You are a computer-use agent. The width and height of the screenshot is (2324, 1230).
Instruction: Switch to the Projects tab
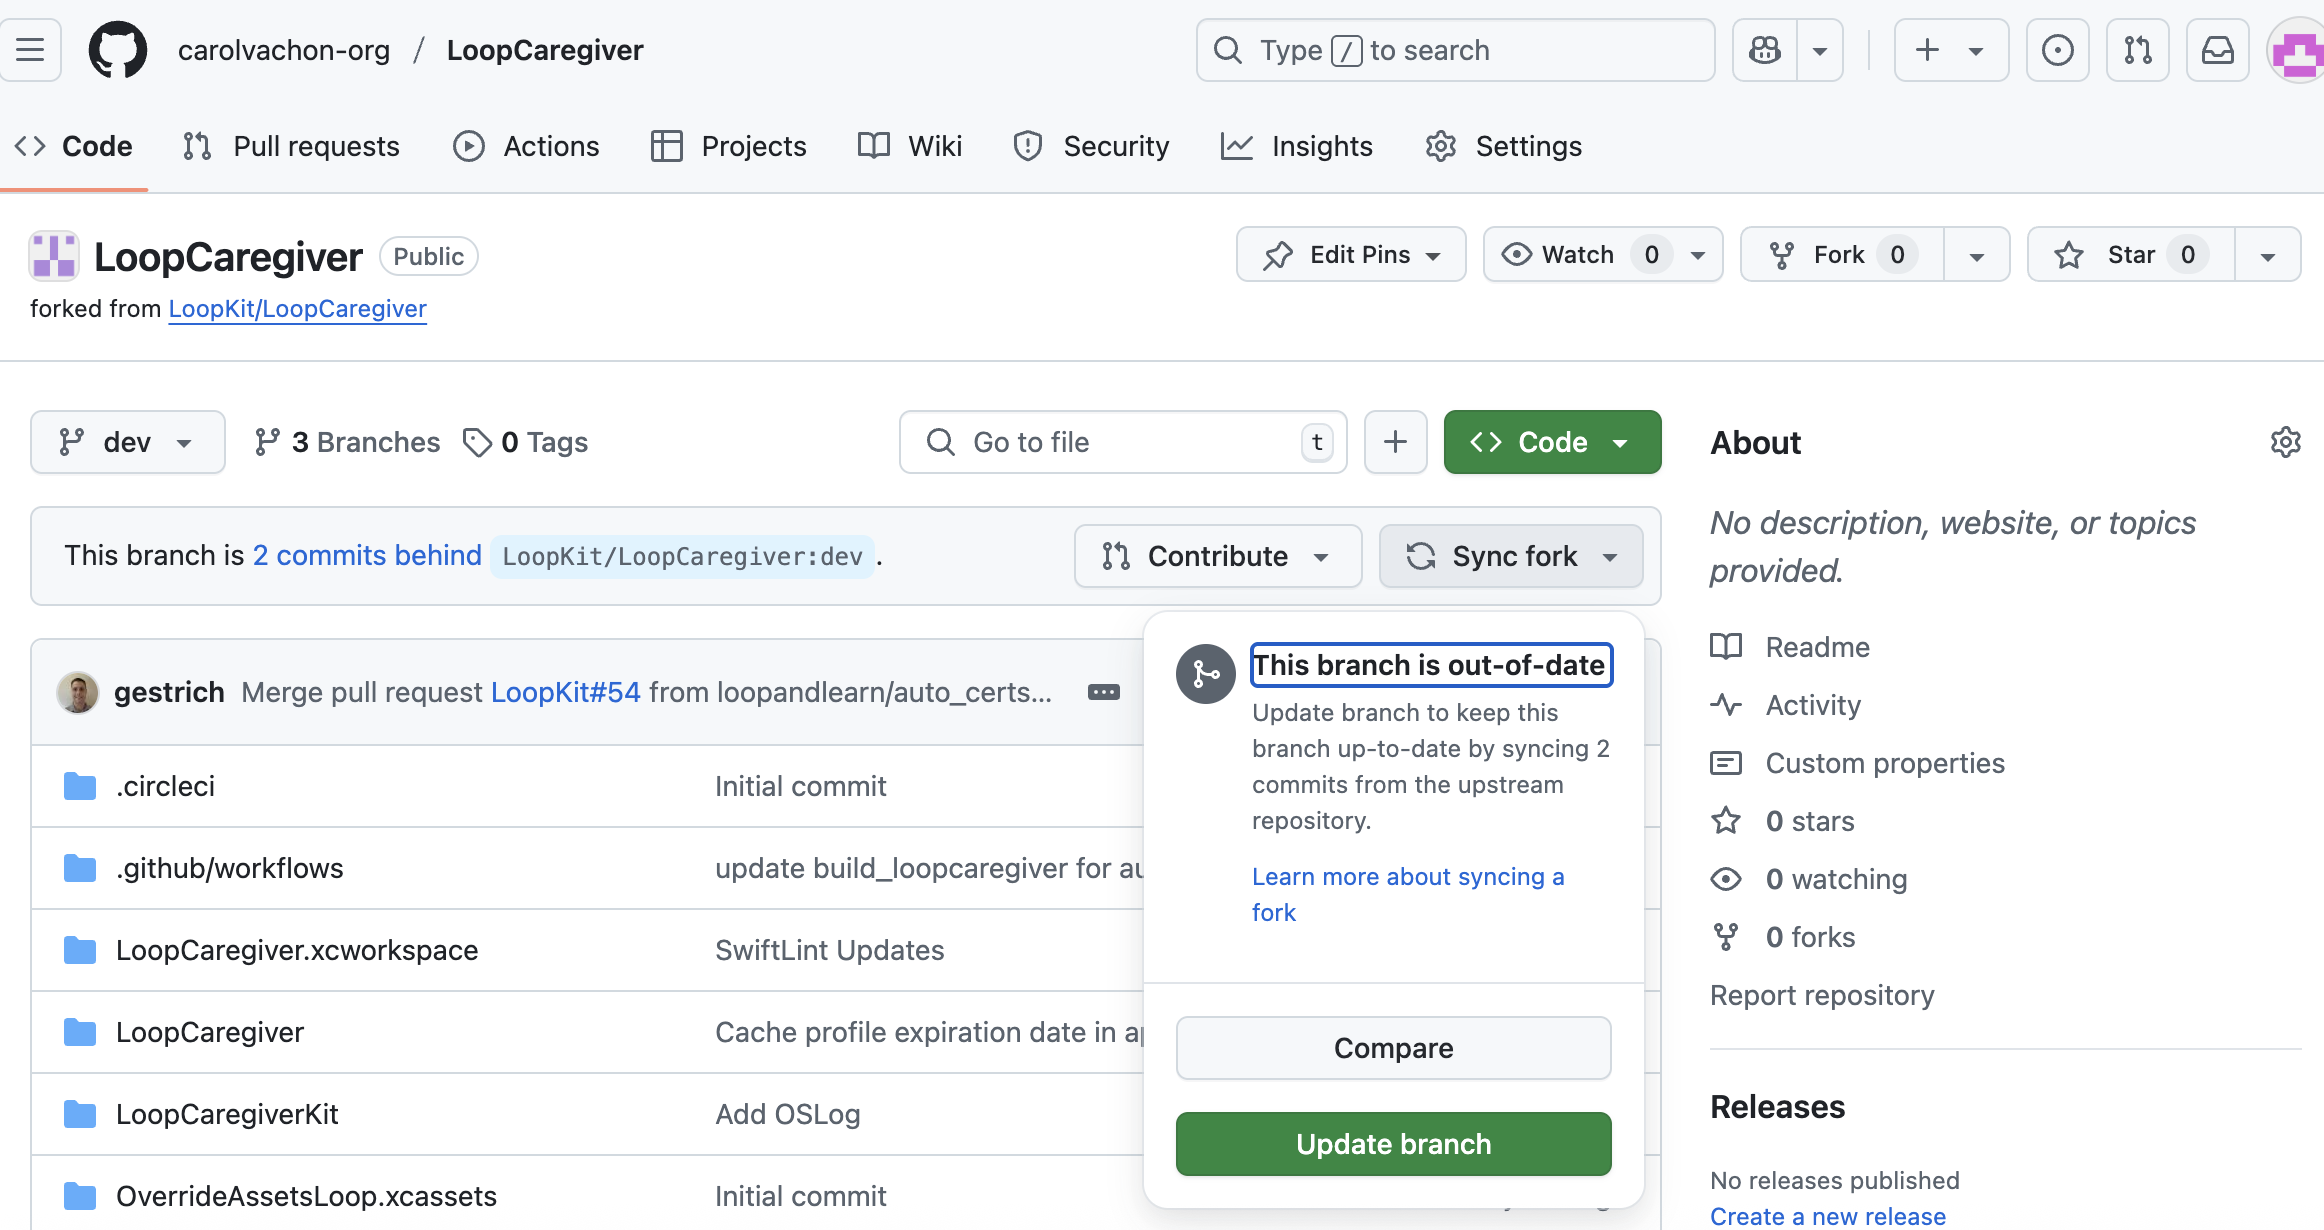point(728,146)
